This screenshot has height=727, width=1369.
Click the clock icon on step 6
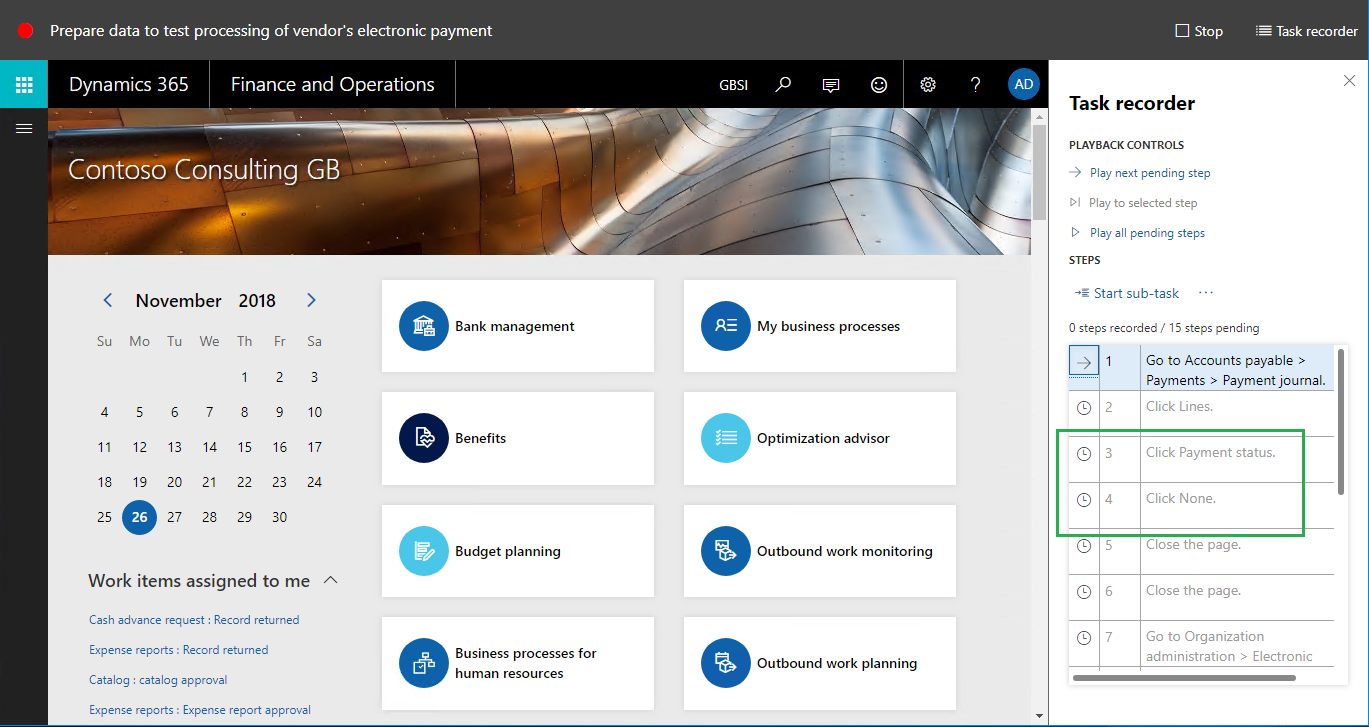pyautogui.click(x=1084, y=591)
